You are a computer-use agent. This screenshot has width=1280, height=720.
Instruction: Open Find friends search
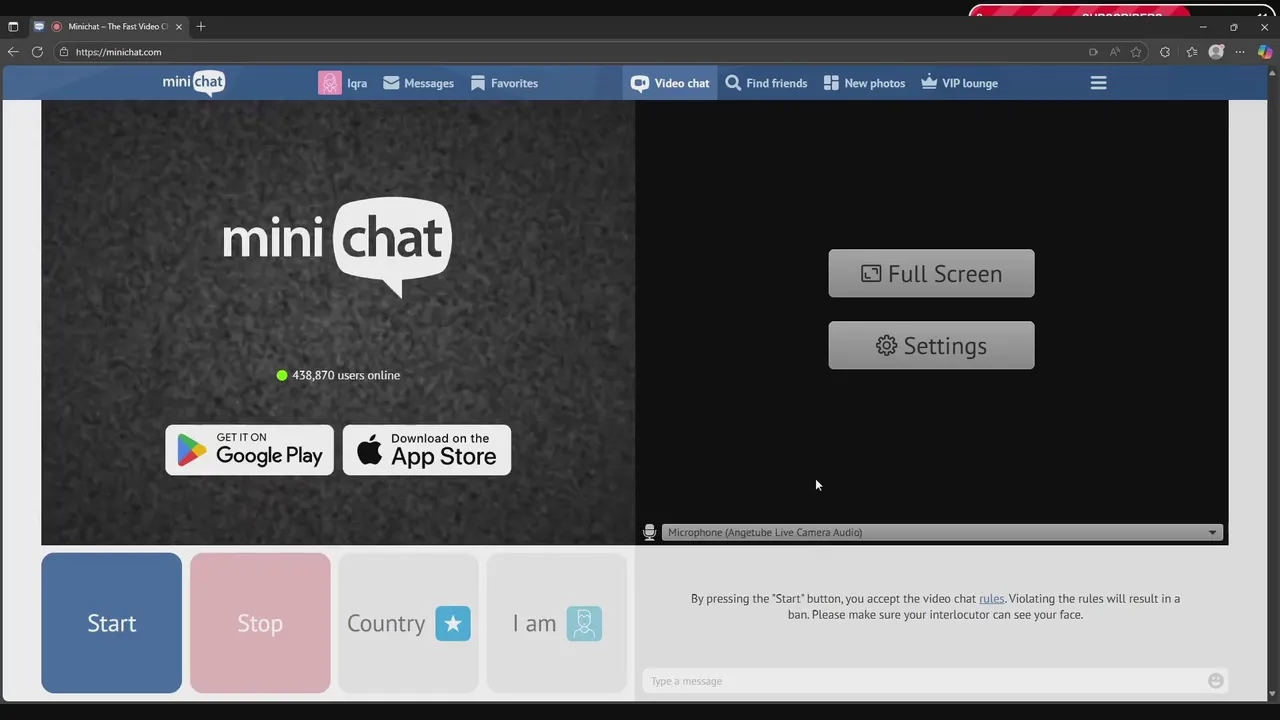766,83
